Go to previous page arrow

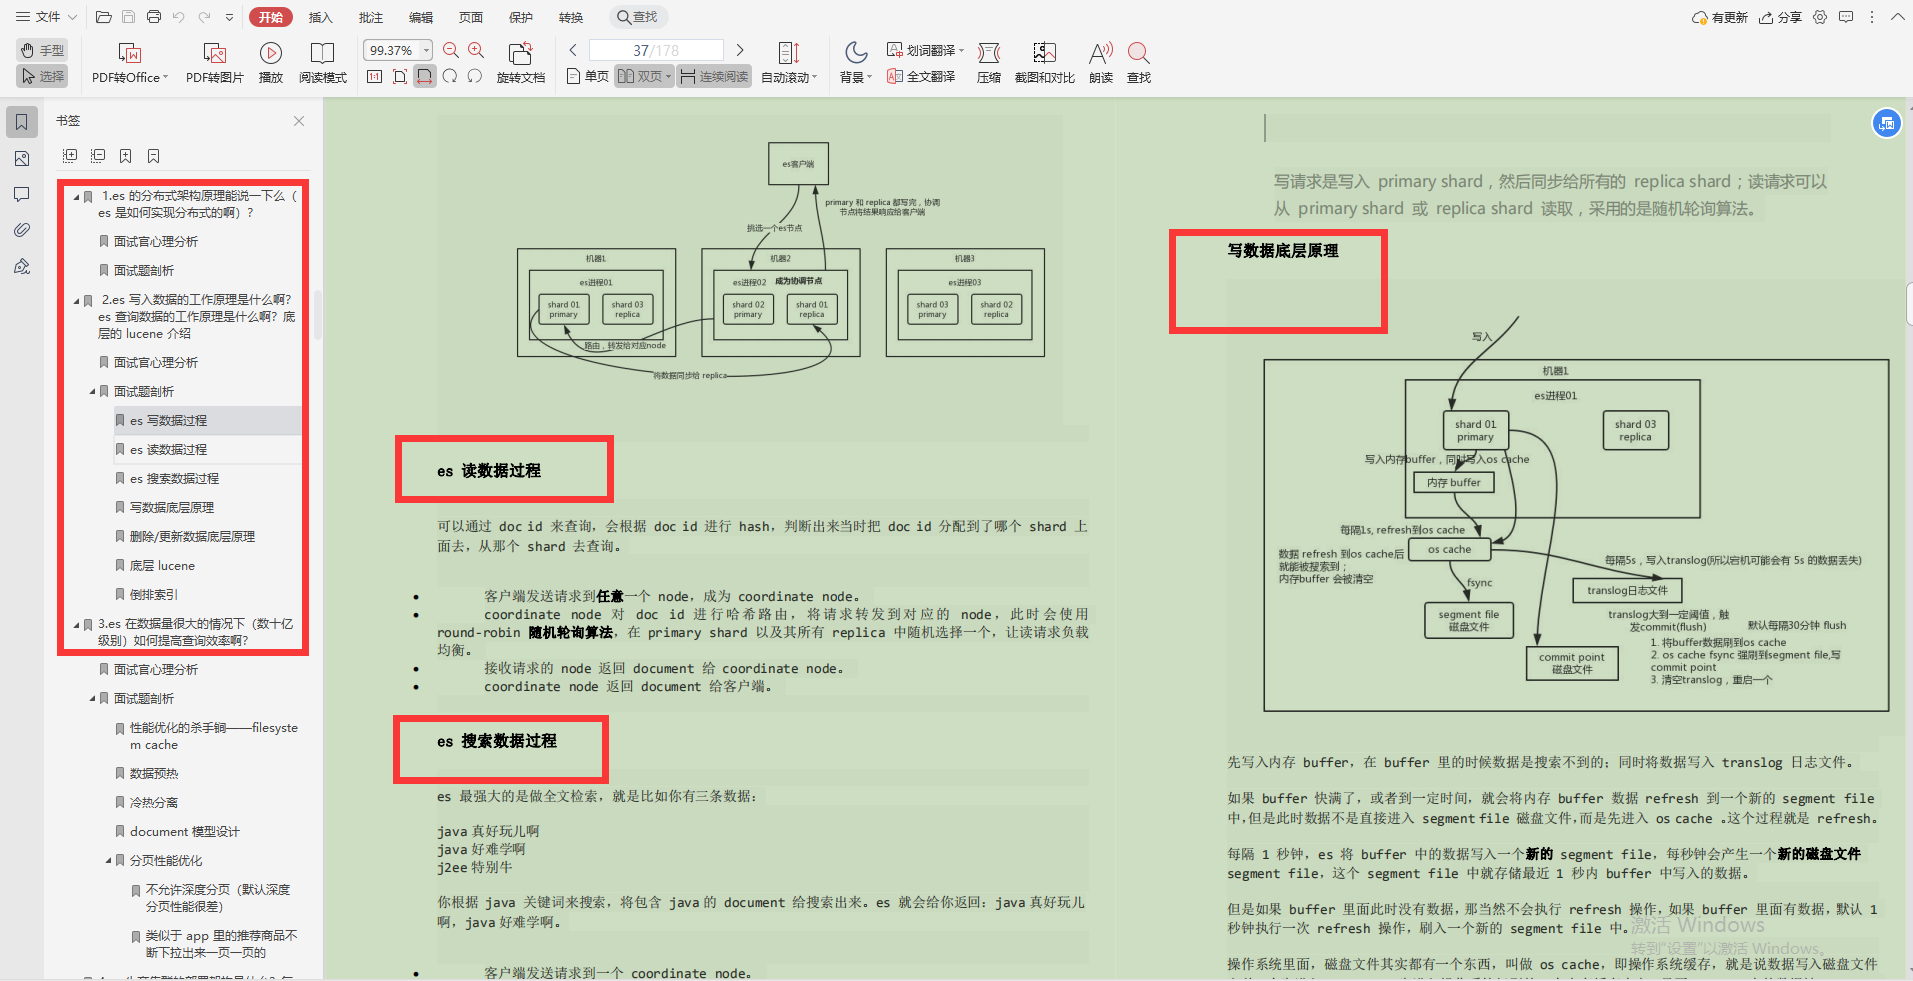coord(573,50)
